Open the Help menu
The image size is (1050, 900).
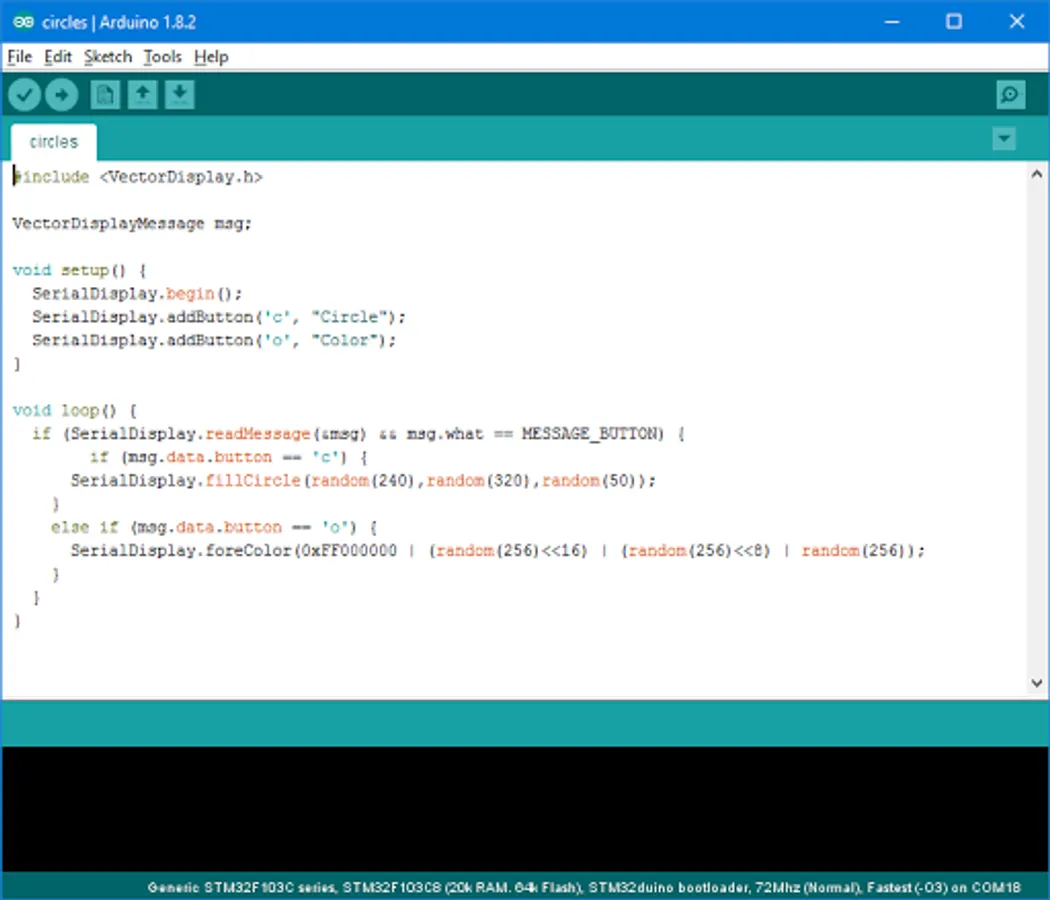pyautogui.click(x=211, y=57)
